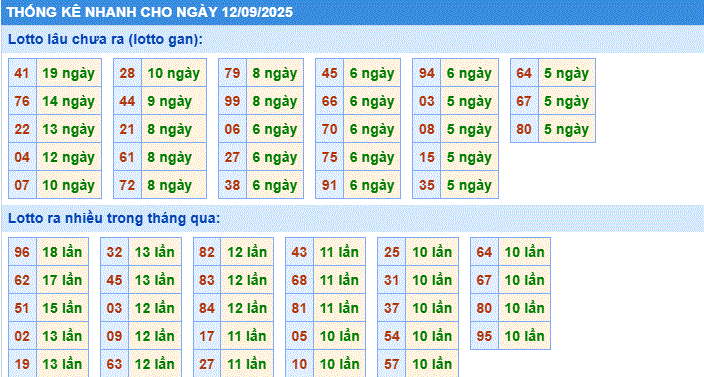Screen dimensions: 704x377
Task: Click the number 82 cell
Action: (x=207, y=252)
